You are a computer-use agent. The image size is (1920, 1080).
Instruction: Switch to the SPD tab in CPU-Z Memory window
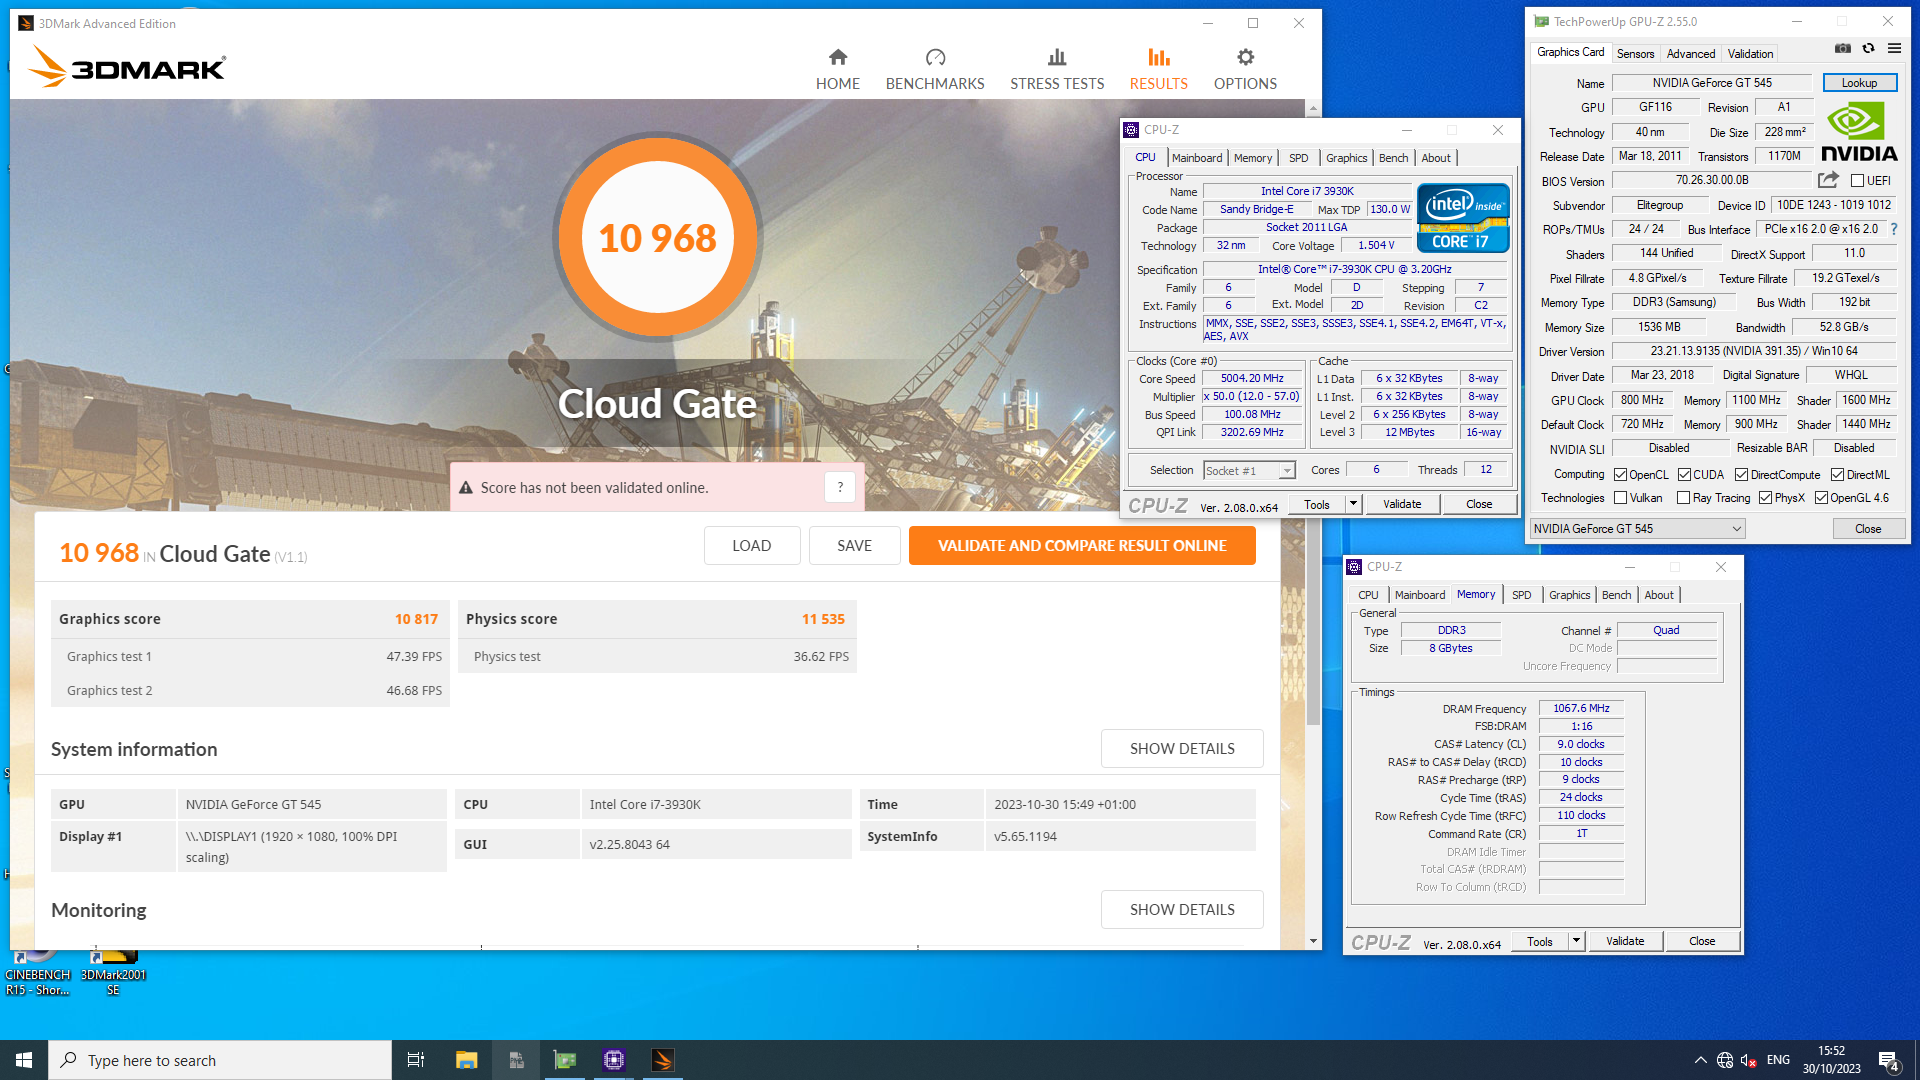1521,595
